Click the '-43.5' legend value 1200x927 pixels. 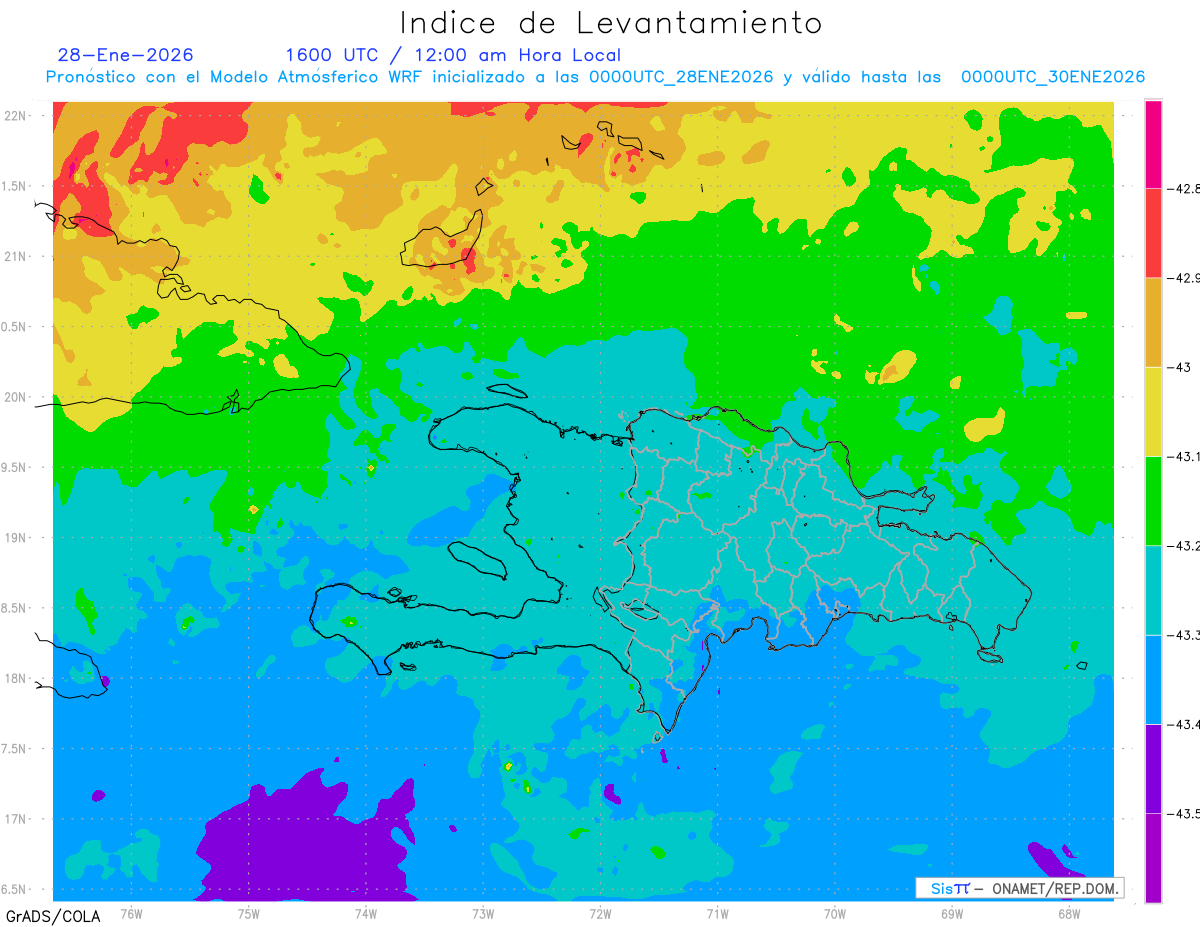(x=1183, y=814)
